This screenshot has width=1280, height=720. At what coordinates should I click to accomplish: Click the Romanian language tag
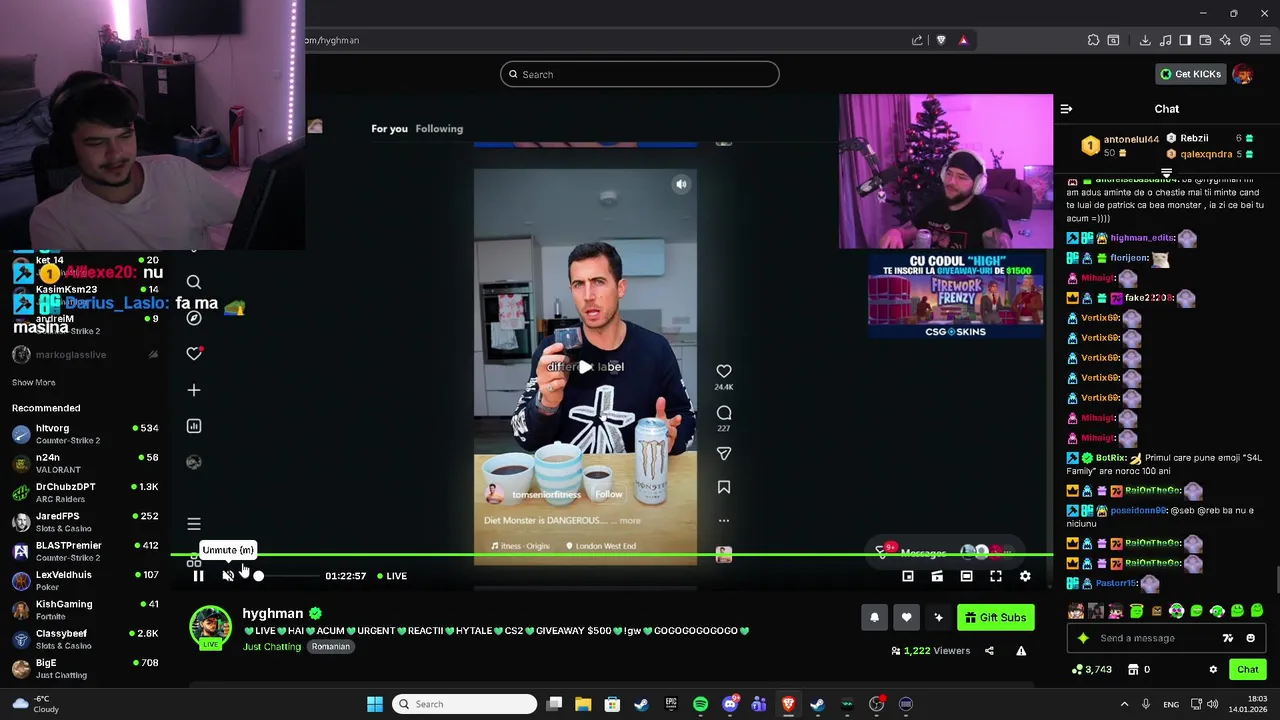pyautogui.click(x=330, y=647)
